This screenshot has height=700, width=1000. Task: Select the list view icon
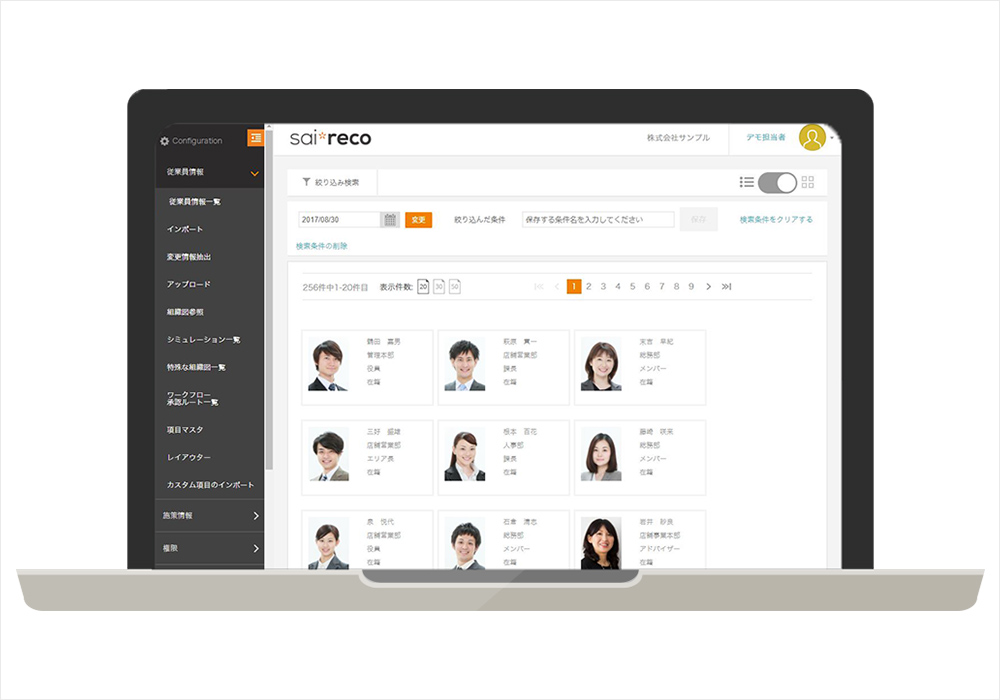(746, 182)
